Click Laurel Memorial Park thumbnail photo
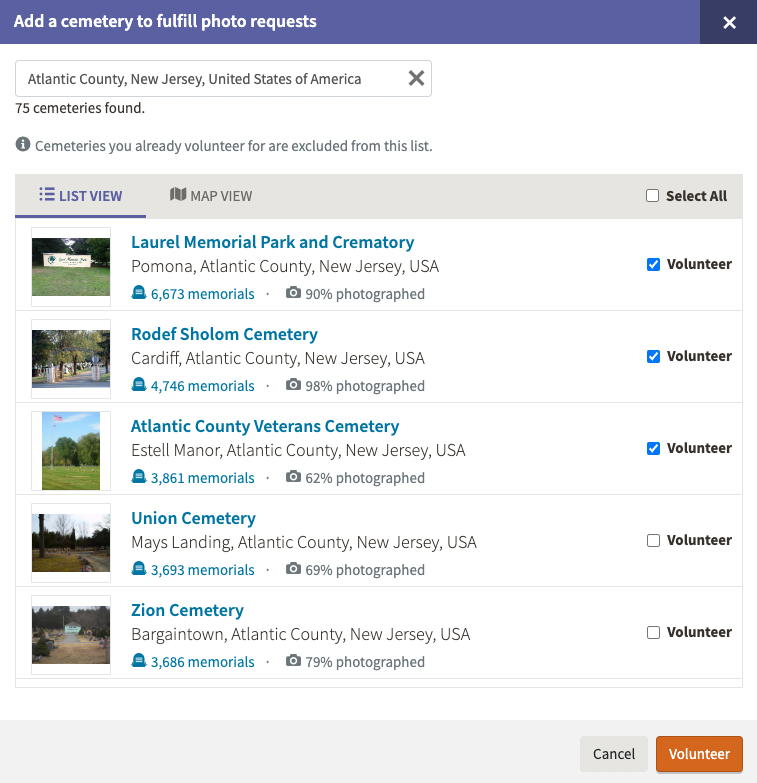Screen dimensions: 757x783 tap(71, 267)
